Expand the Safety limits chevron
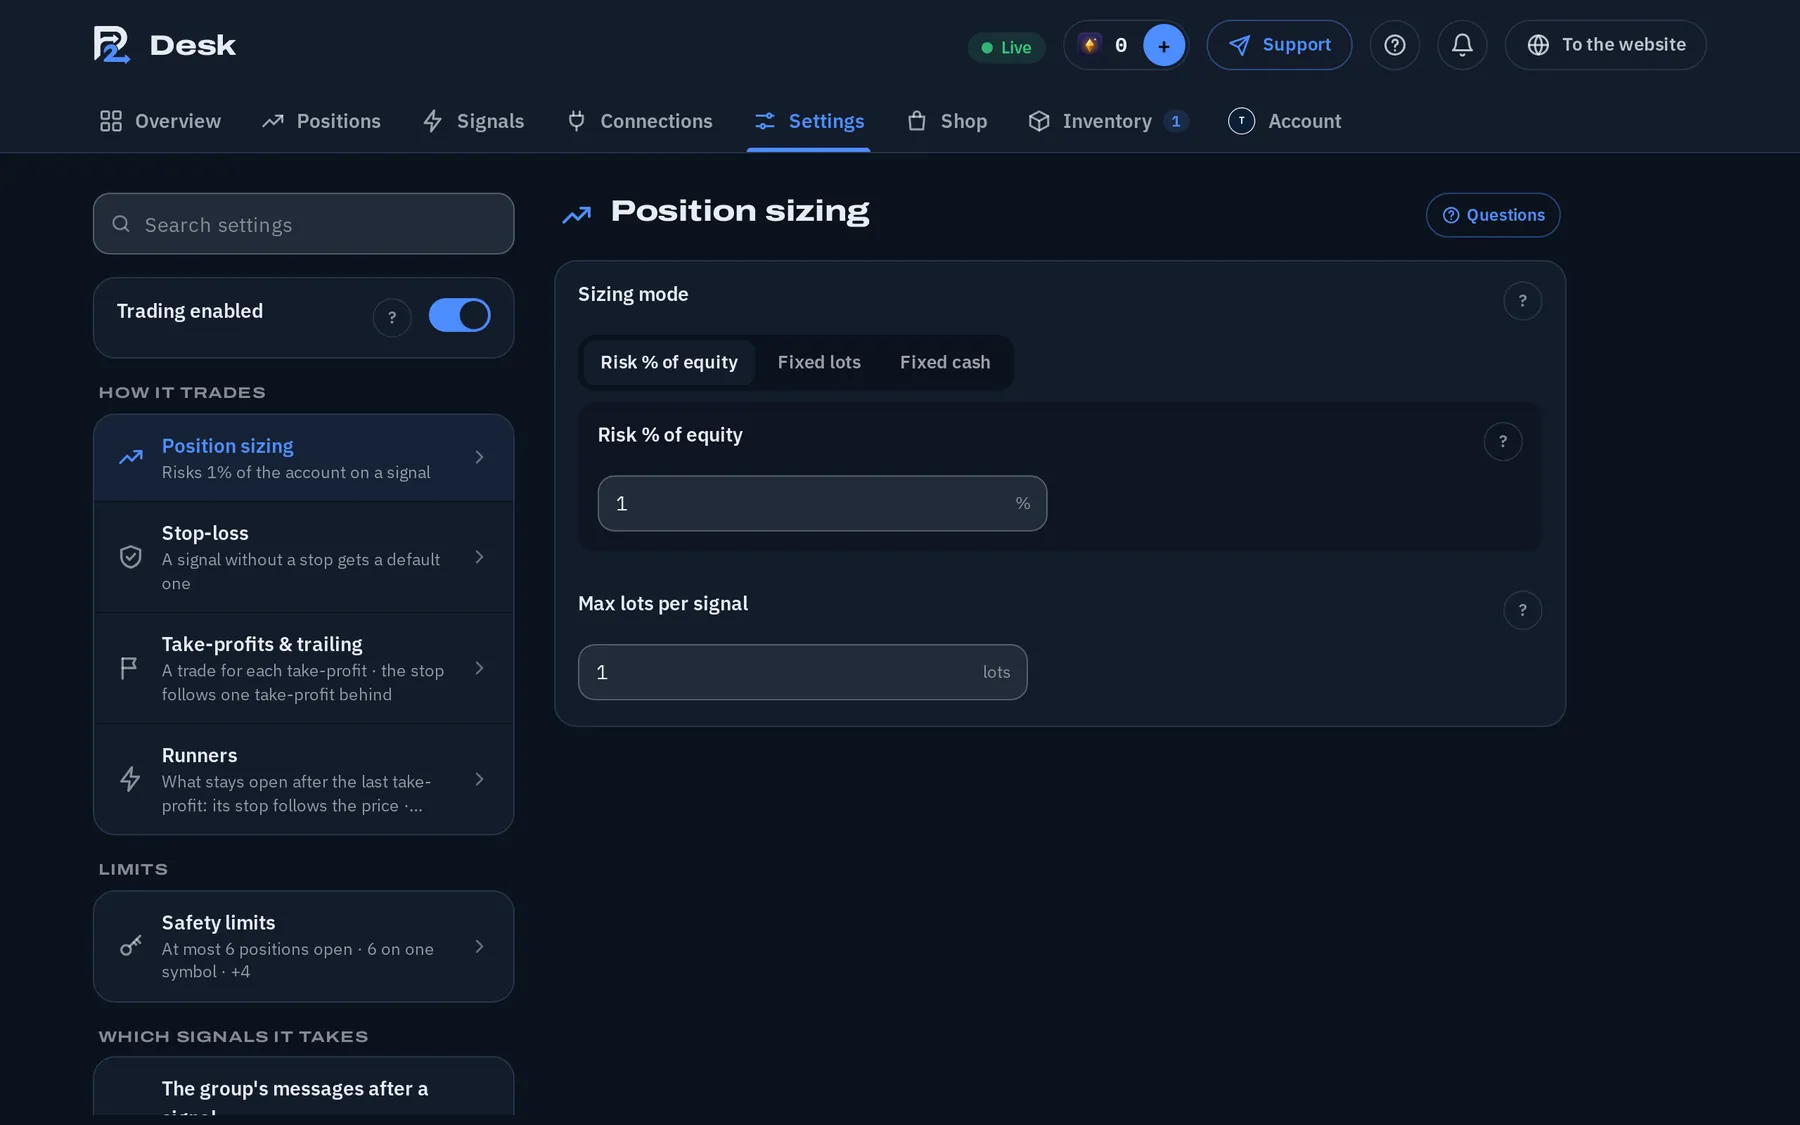The height and width of the screenshot is (1125, 1800). coord(480,946)
